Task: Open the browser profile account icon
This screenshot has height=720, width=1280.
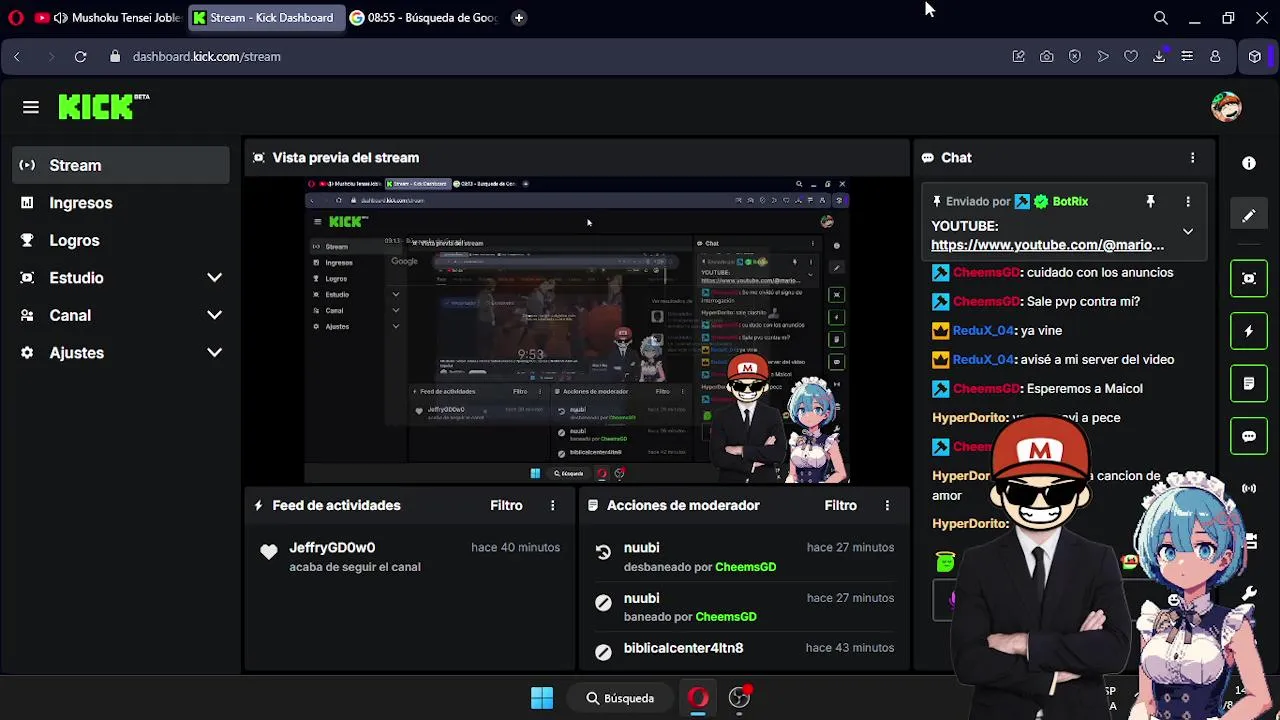Action: (x=1215, y=57)
